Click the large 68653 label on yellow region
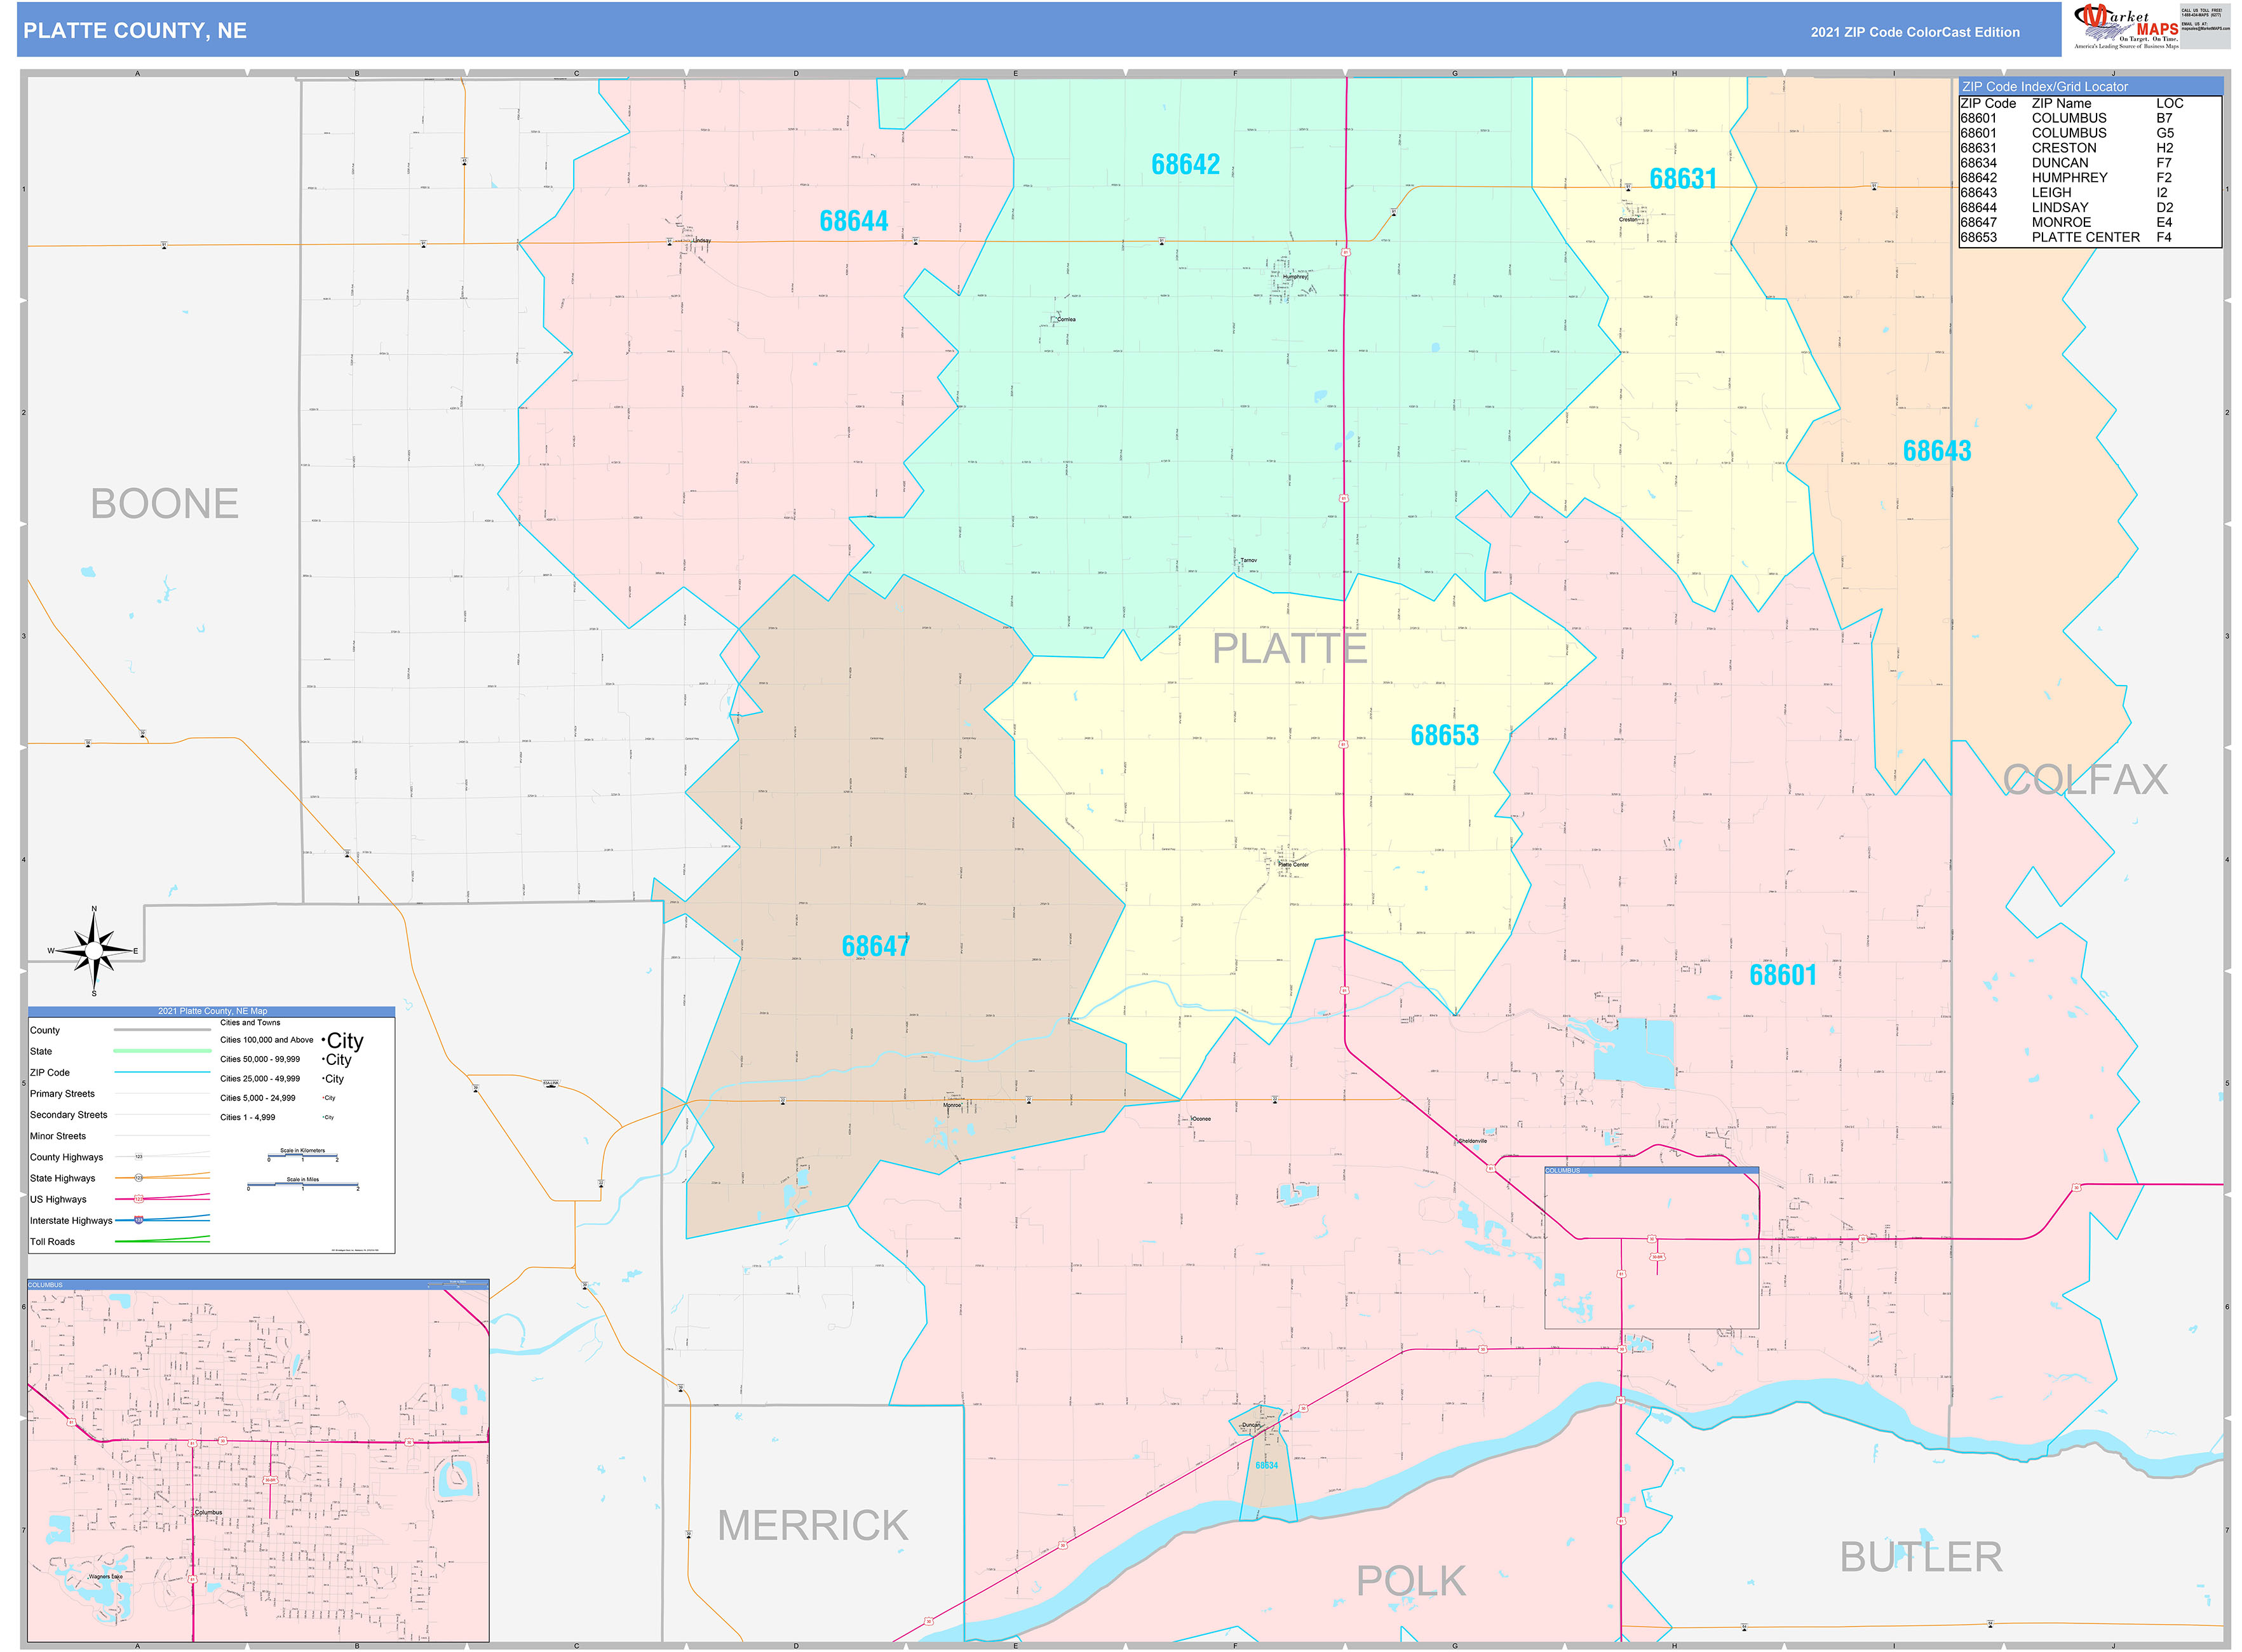Image resolution: width=2242 pixels, height=1652 pixels. [x=1444, y=736]
